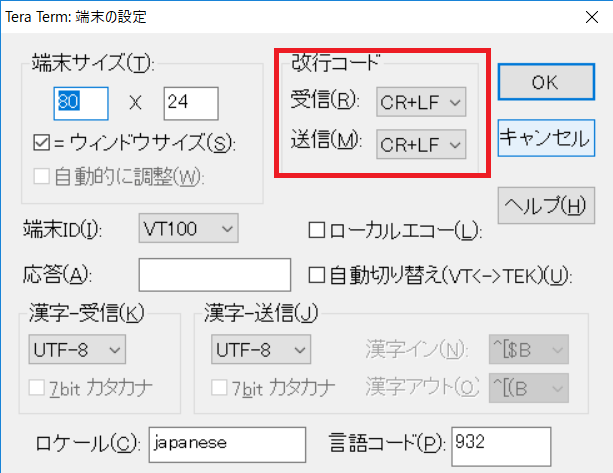Viewport: 613px width, 473px height.
Task: Open help with the ヘルプ button
Action: pos(544,206)
